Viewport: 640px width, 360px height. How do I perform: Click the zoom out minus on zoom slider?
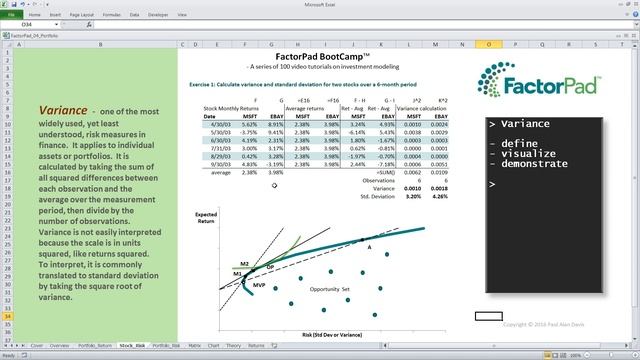pyautogui.click(x=587, y=356)
